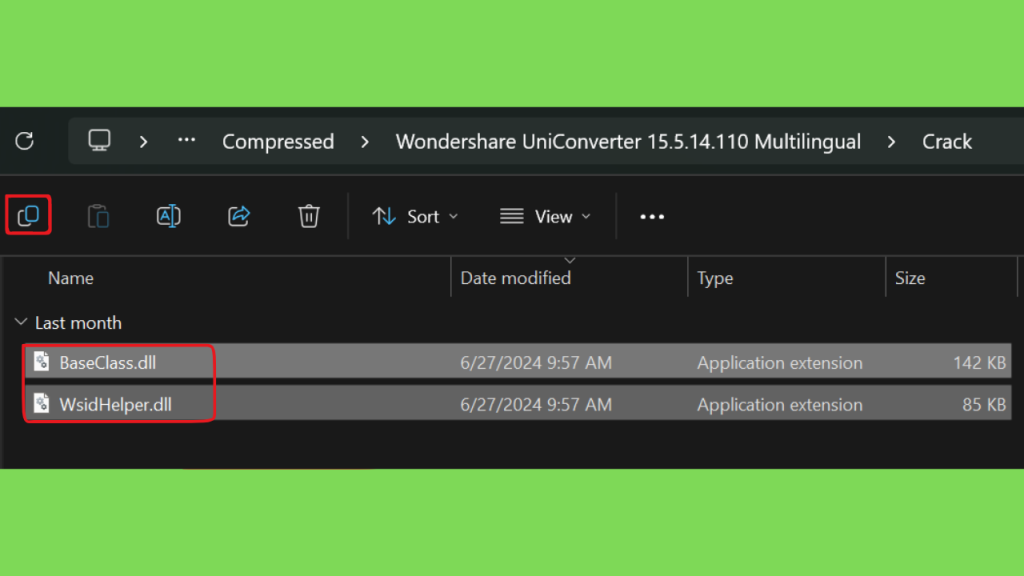Click Application extension type of BaseClass.dll
The height and width of the screenshot is (576, 1024).
click(x=780, y=362)
